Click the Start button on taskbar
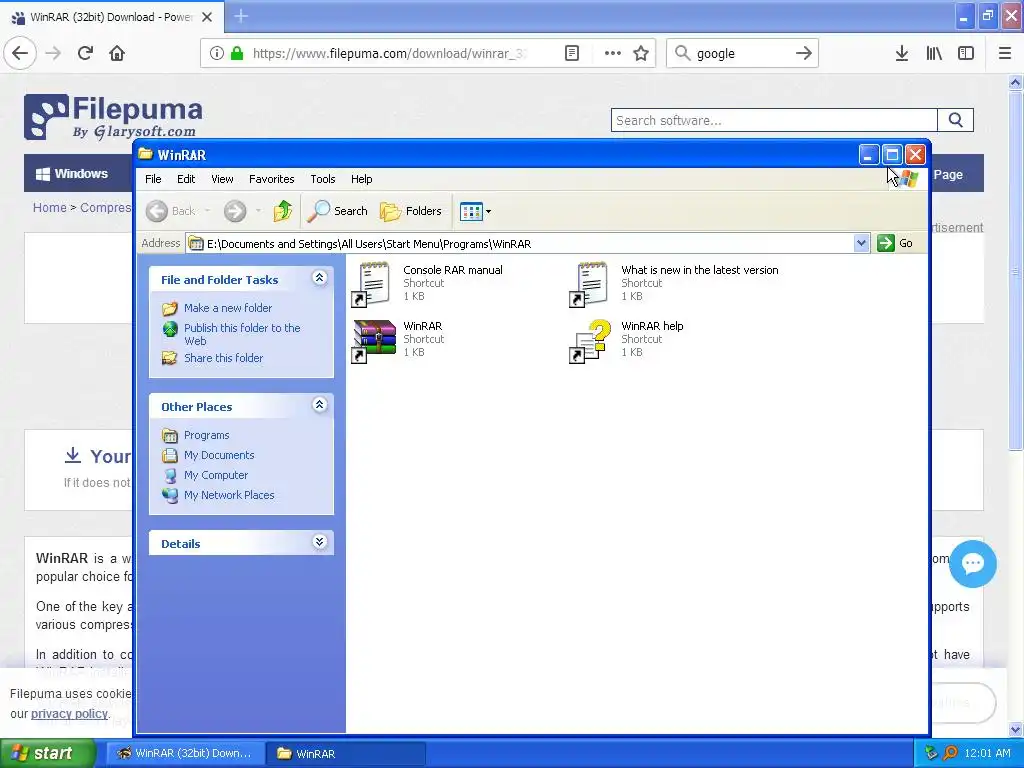1024x768 pixels. pos(47,753)
